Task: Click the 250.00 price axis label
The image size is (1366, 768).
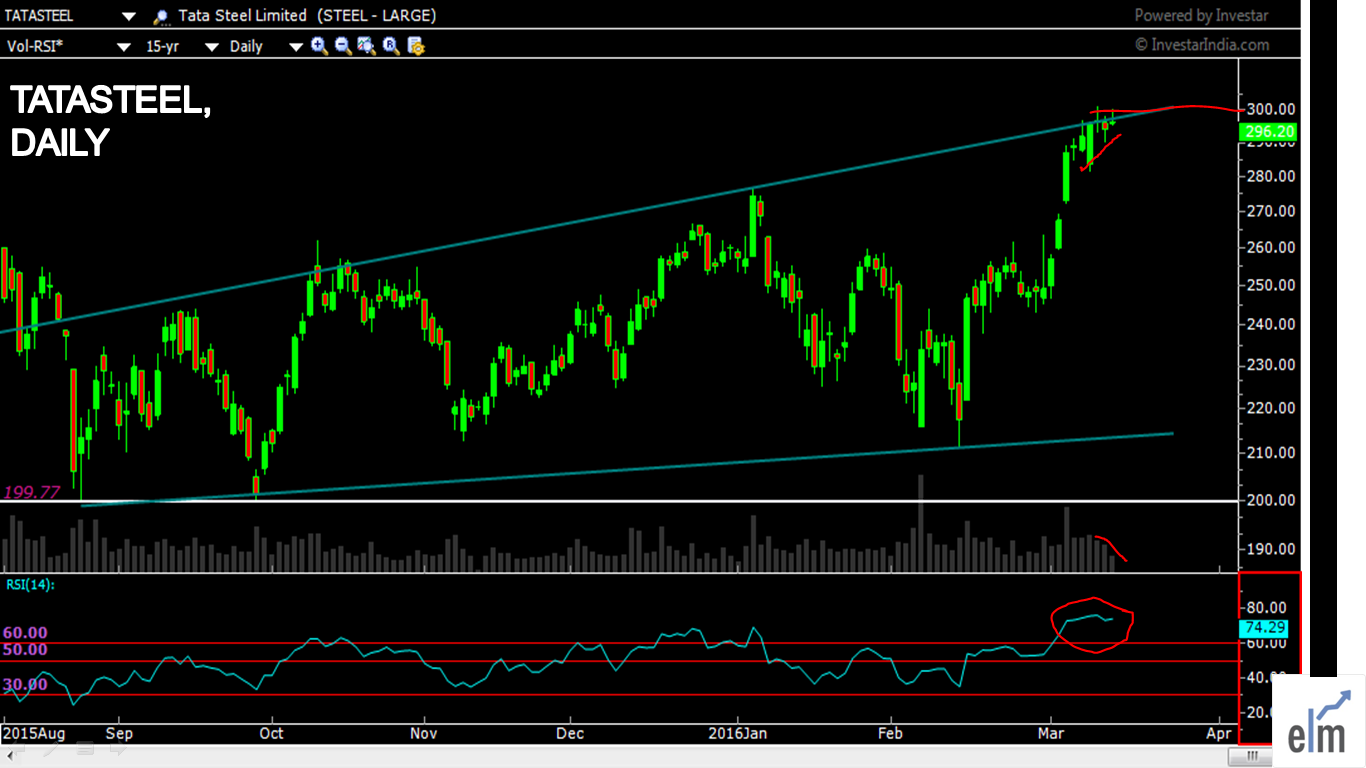Action: tap(1270, 285)
